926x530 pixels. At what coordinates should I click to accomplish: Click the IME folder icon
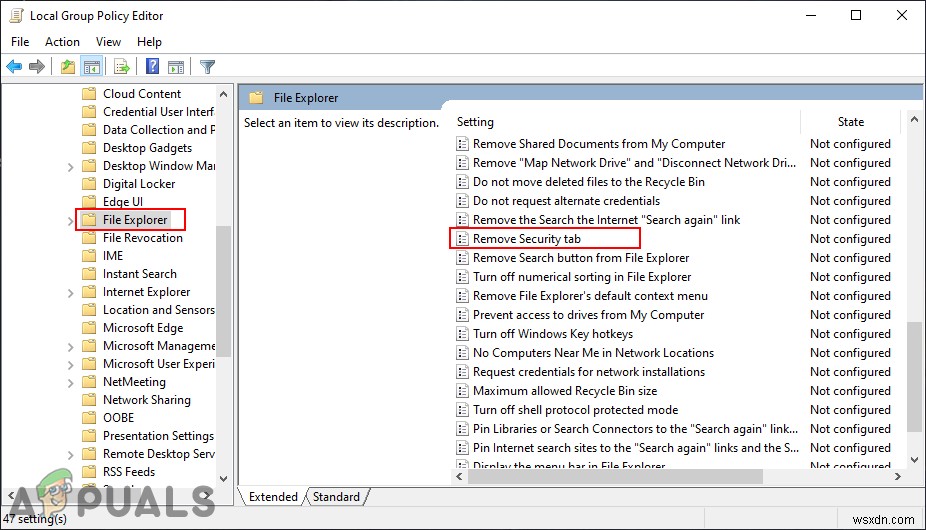89,256
